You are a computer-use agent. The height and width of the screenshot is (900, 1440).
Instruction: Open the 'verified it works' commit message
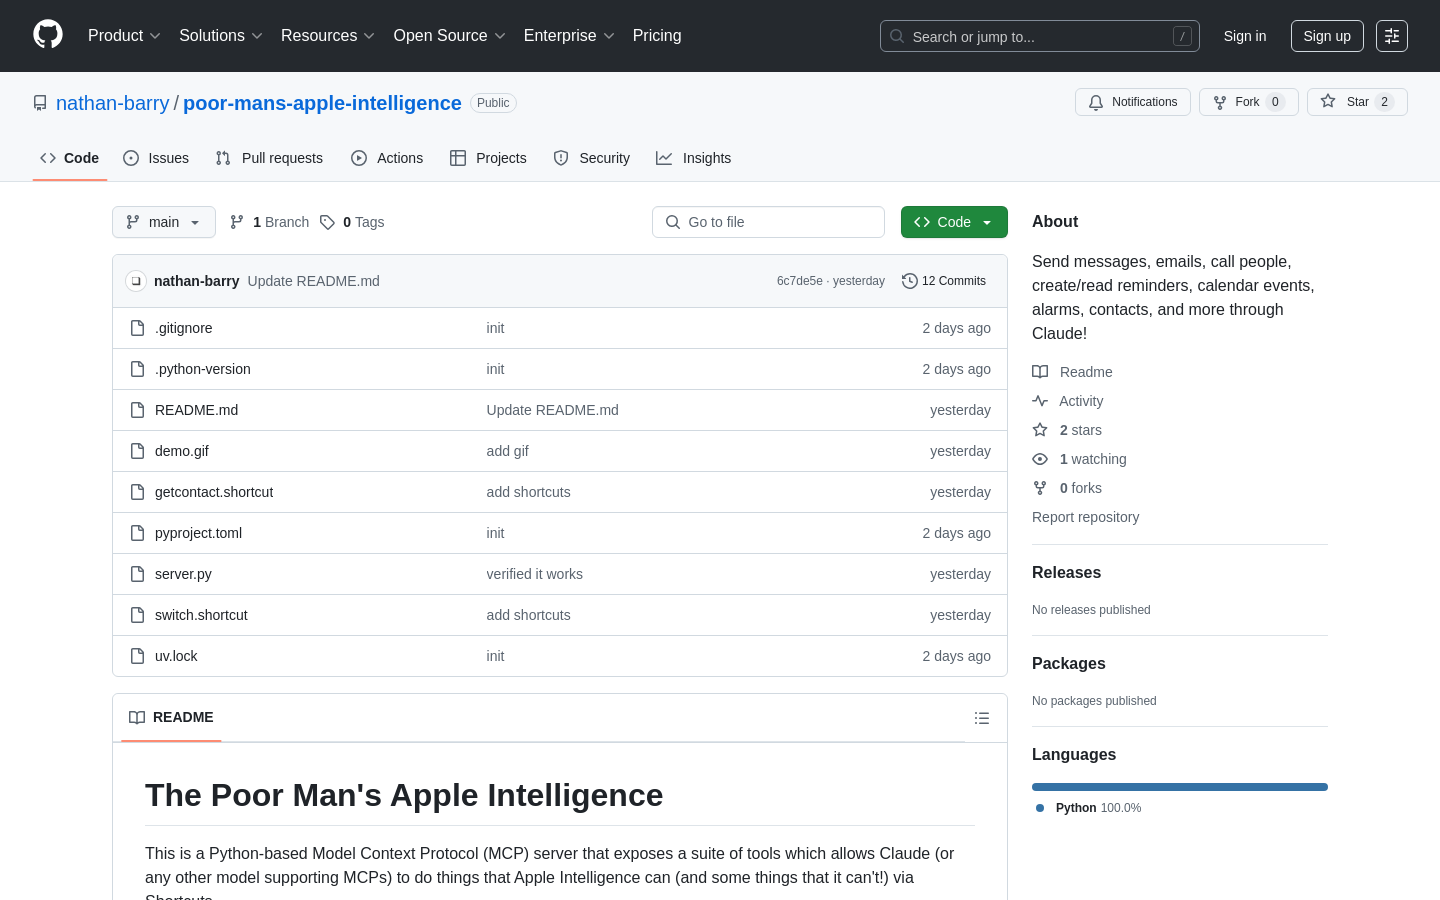[x=535, y=574]
